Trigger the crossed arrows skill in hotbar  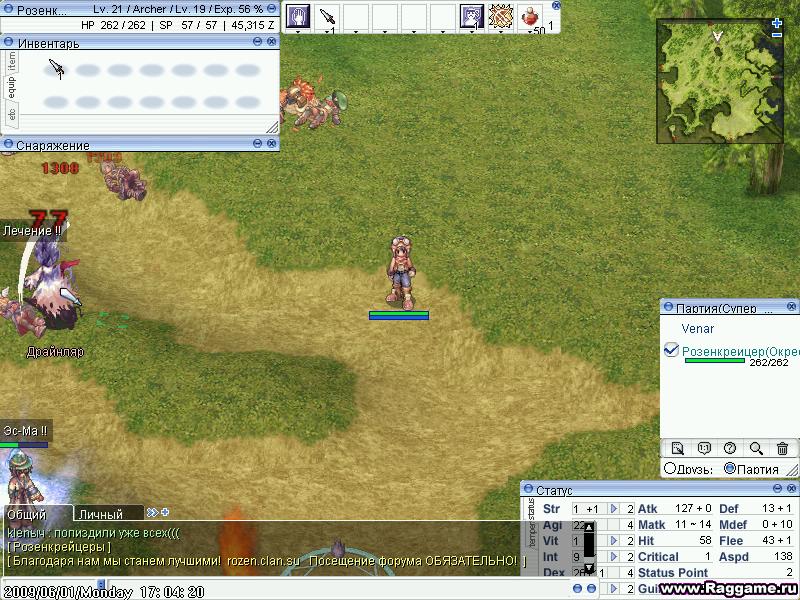501,16
